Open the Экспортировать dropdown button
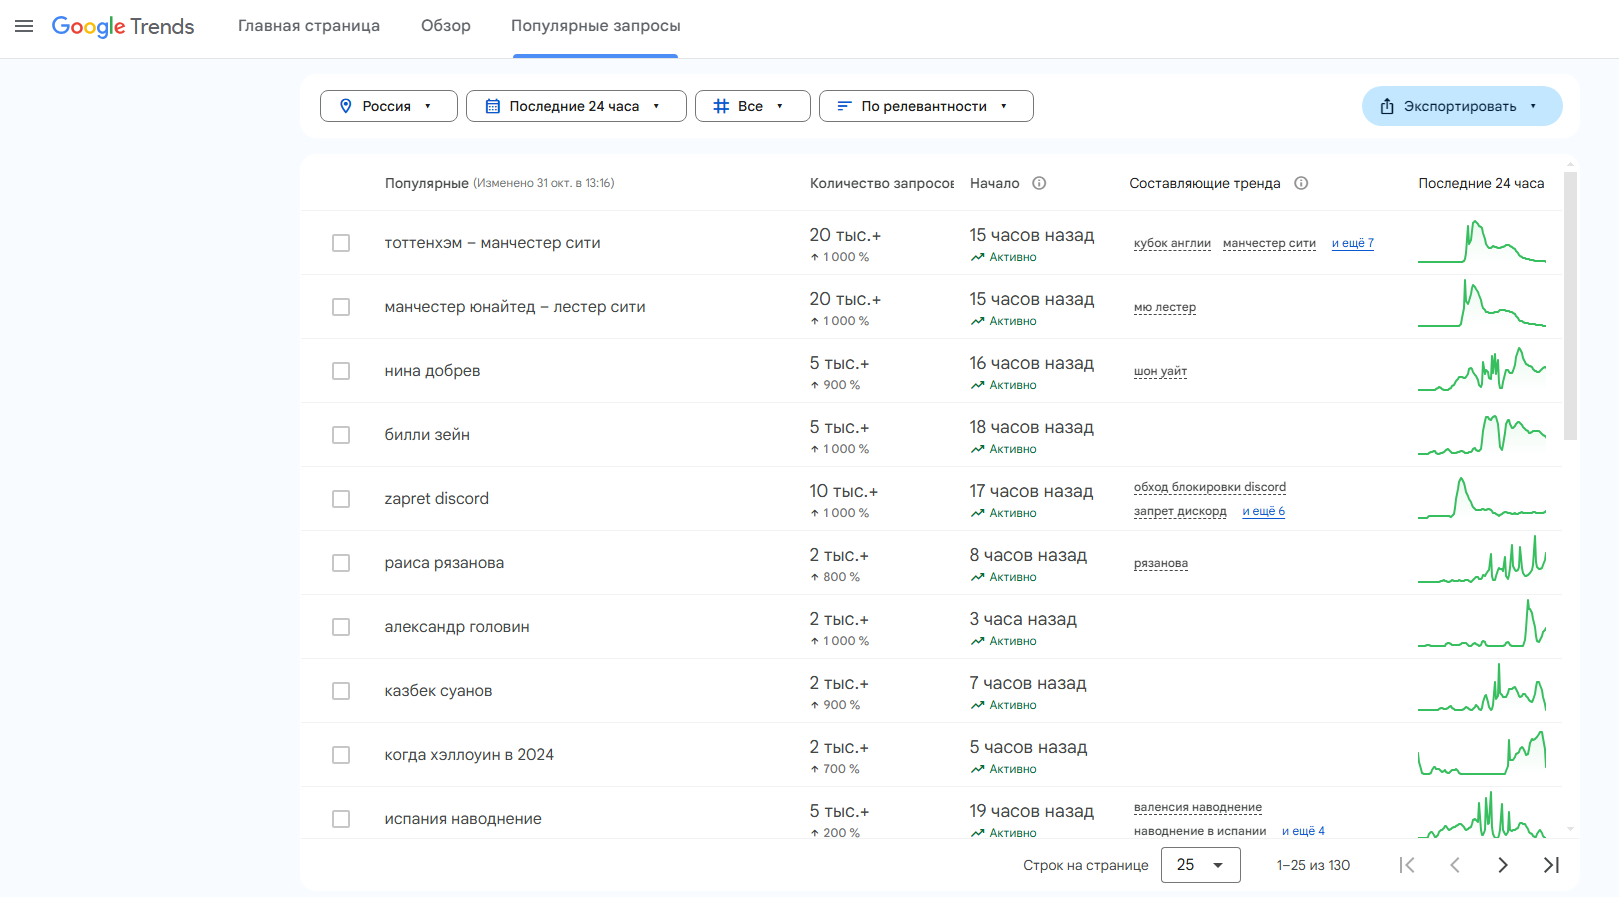The height and width of the screenshot is (897, 1619). [1462, 106]
